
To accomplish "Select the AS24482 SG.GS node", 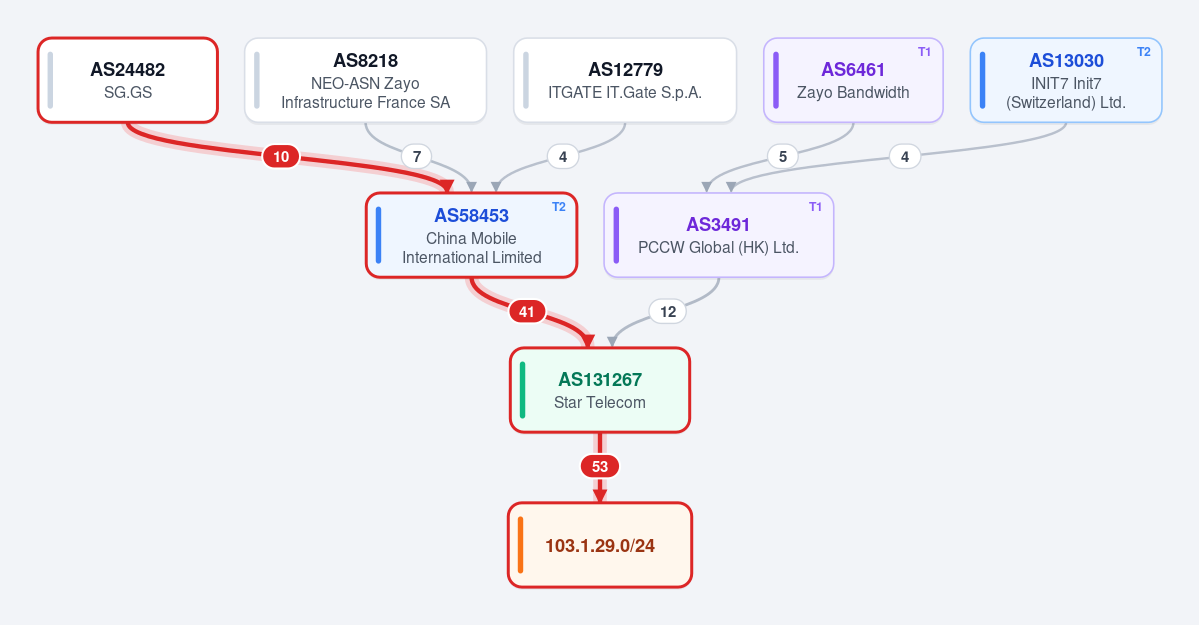I will (x=128, y=80).
